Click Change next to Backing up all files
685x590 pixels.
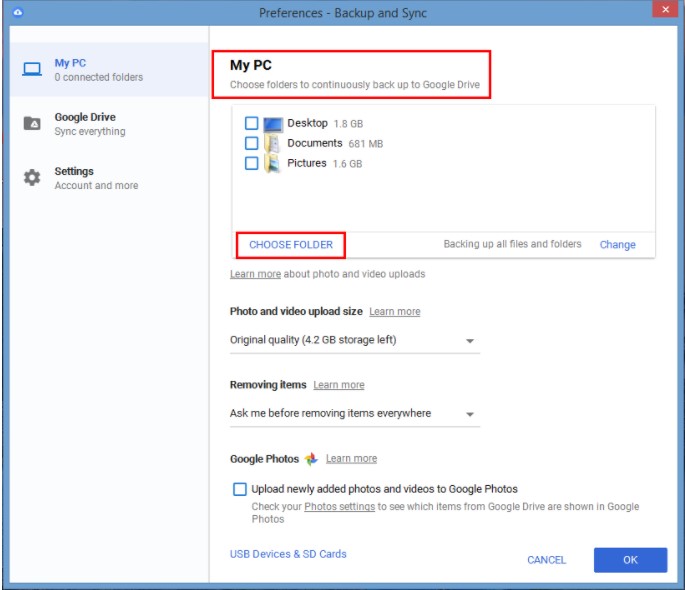617,245
